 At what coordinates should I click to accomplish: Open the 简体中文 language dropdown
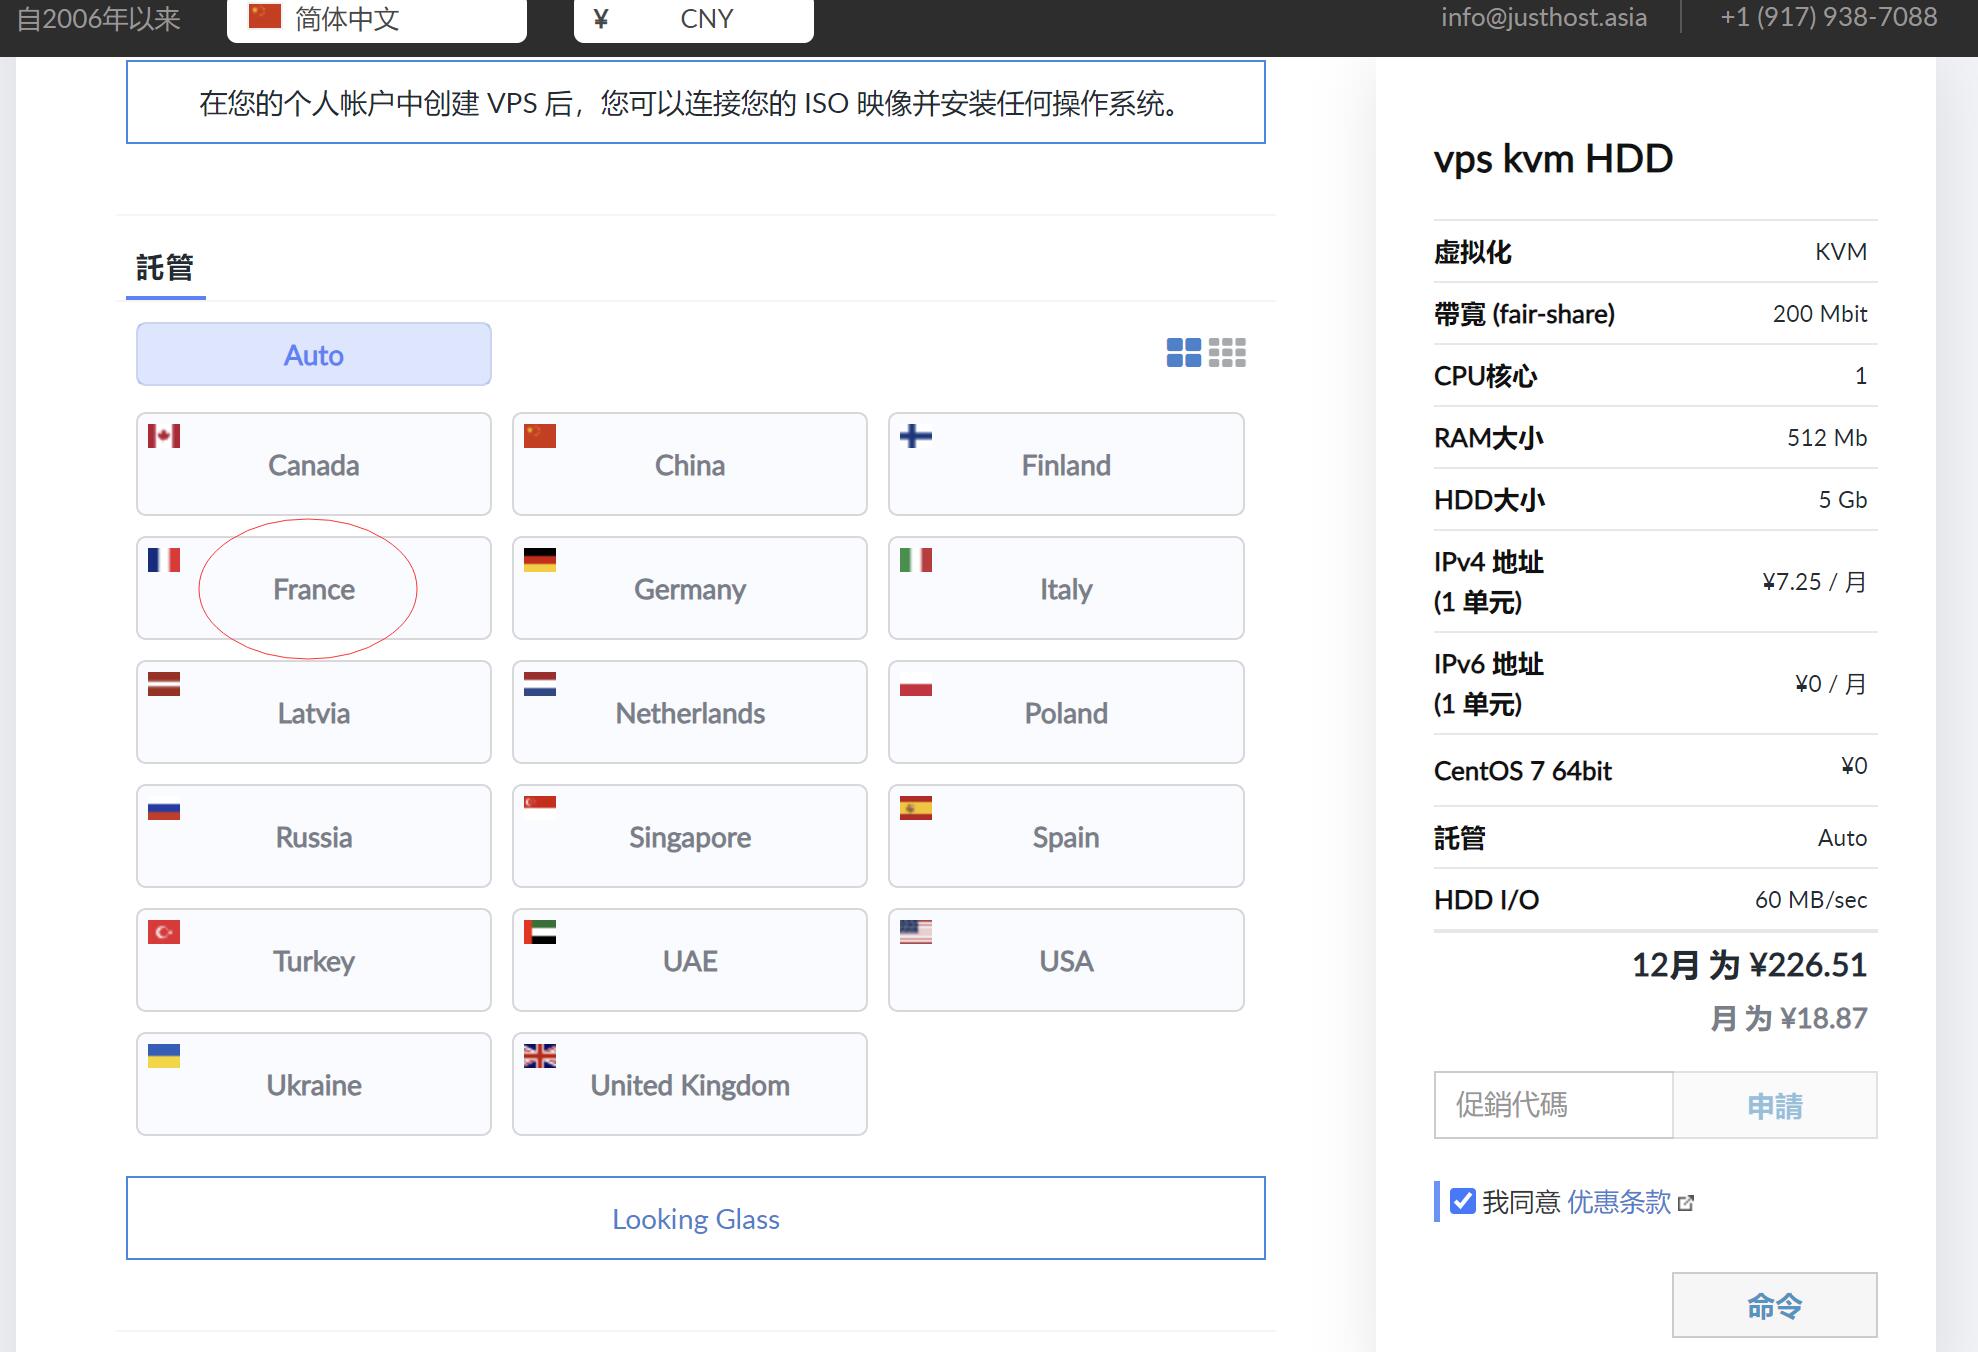click(377, 19)
